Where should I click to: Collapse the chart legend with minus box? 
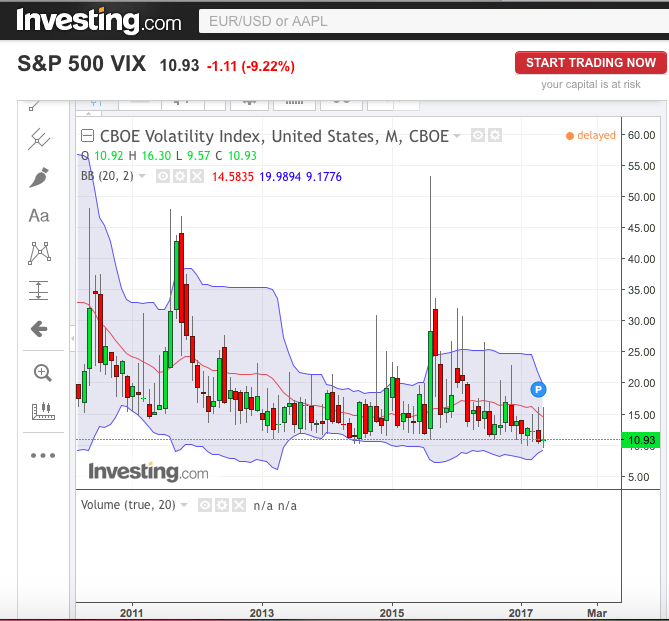point(87,136)
